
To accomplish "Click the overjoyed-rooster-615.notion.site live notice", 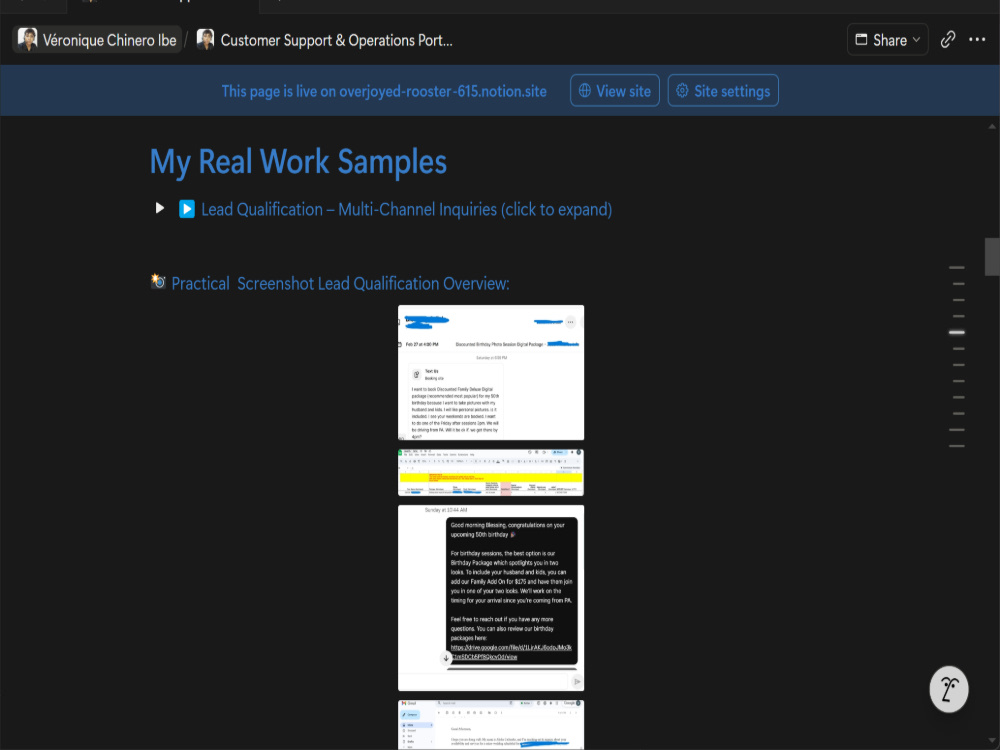I will coord(384,91).
